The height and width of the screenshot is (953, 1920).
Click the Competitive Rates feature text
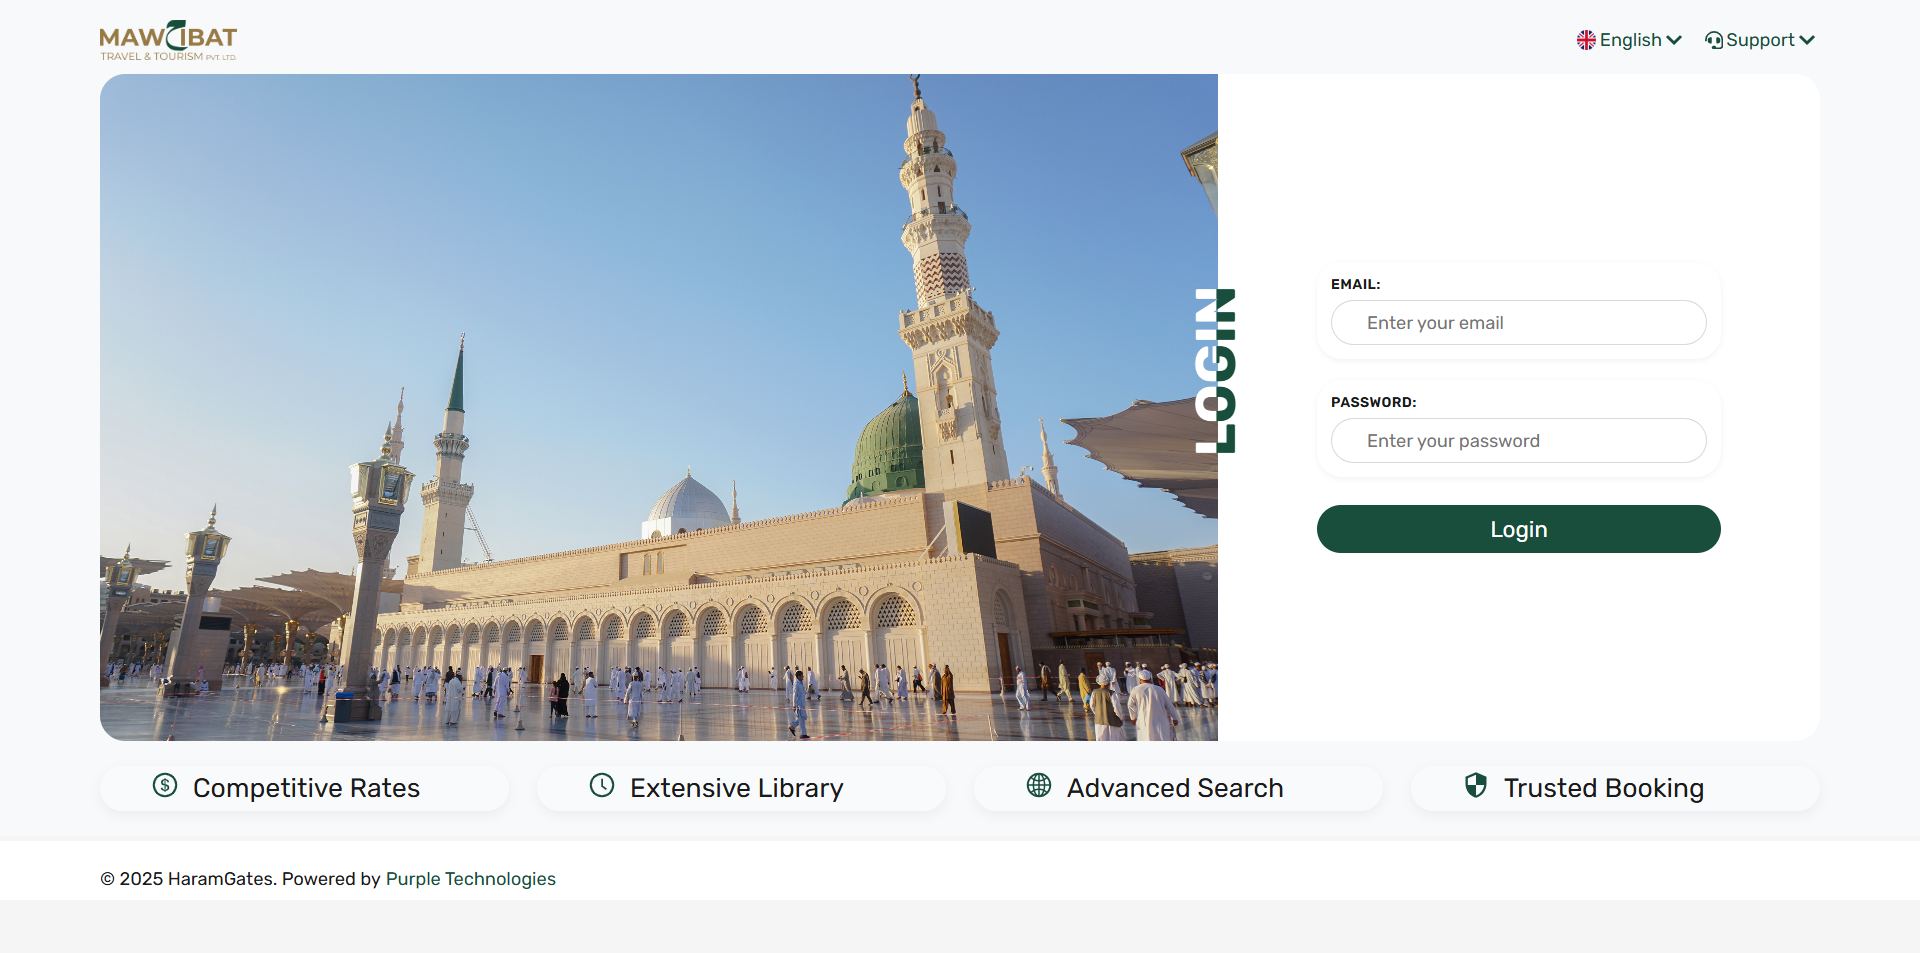[306, 788]
